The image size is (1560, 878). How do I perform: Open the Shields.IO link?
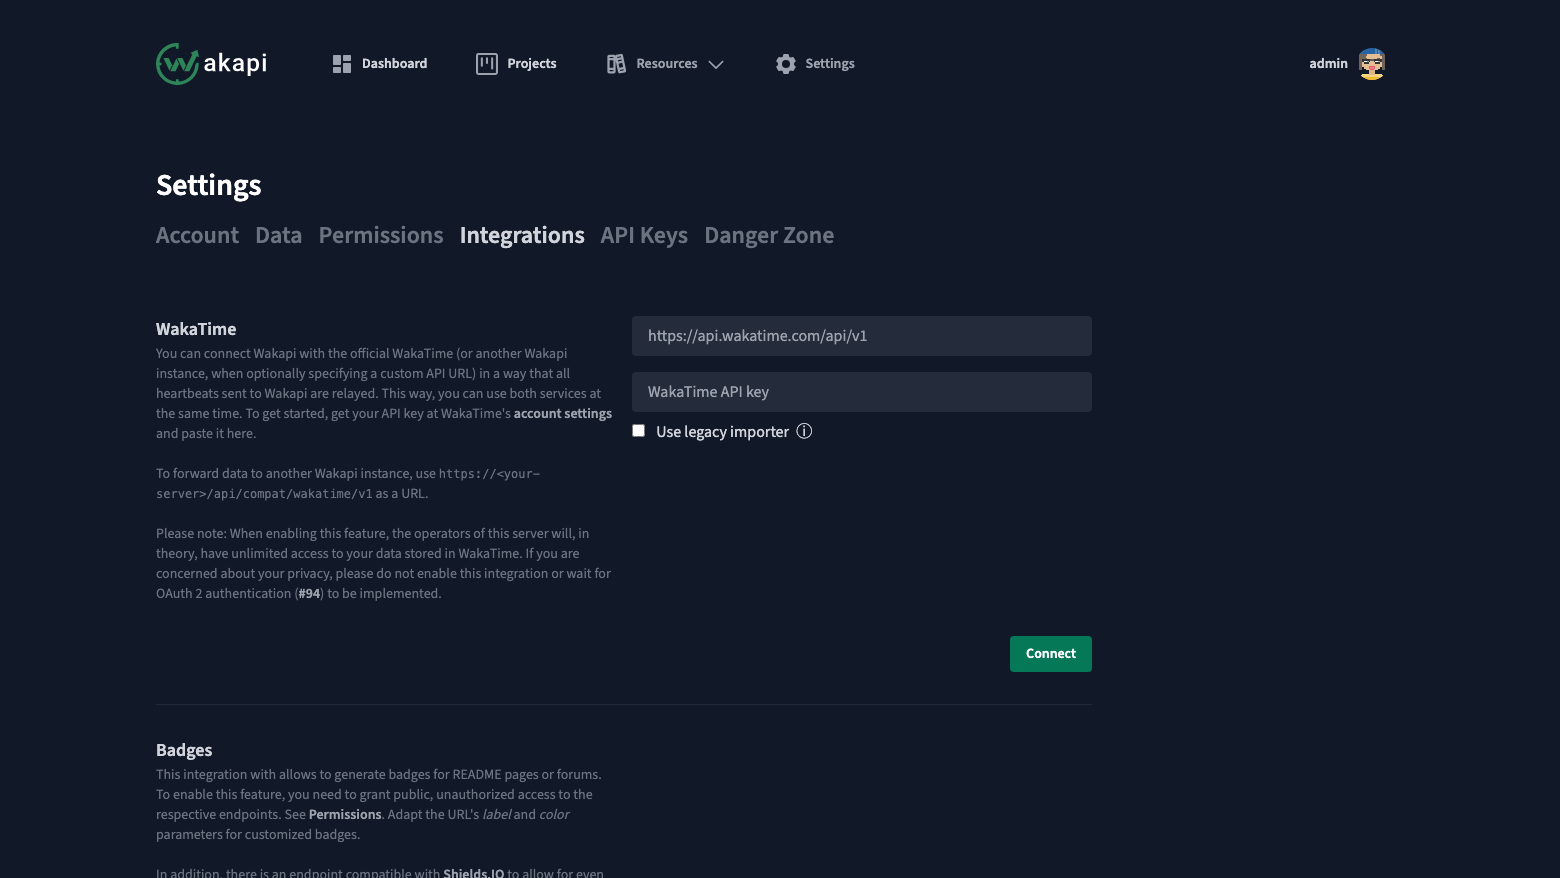click(x=473, y=873)
